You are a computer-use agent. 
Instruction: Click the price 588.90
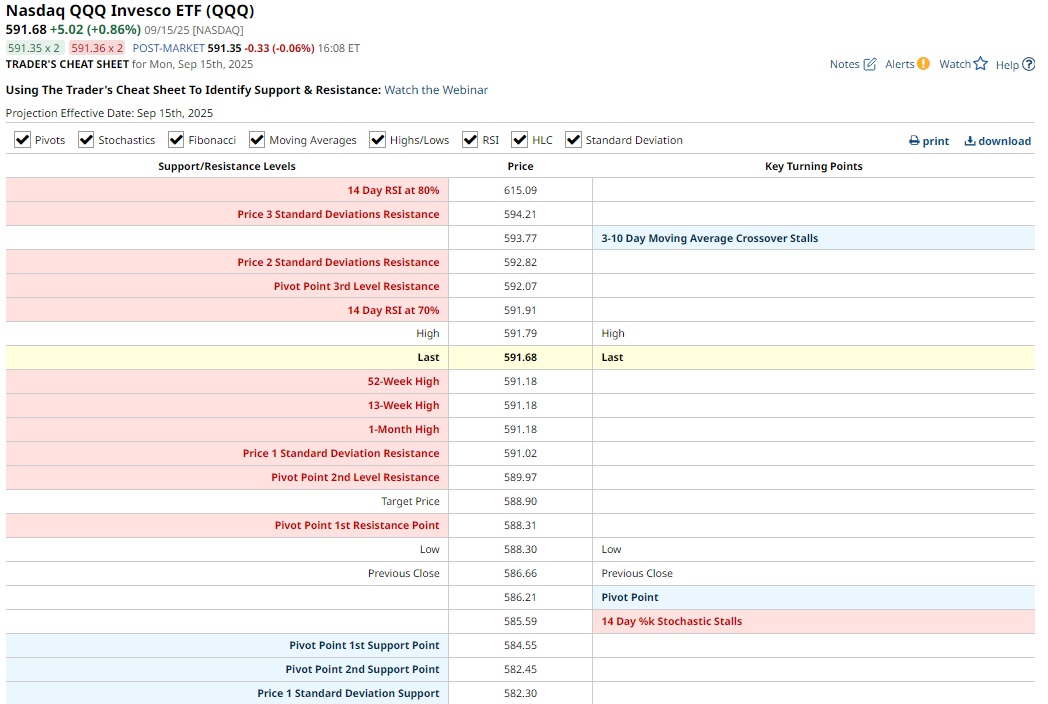click(x=521, y=501)
